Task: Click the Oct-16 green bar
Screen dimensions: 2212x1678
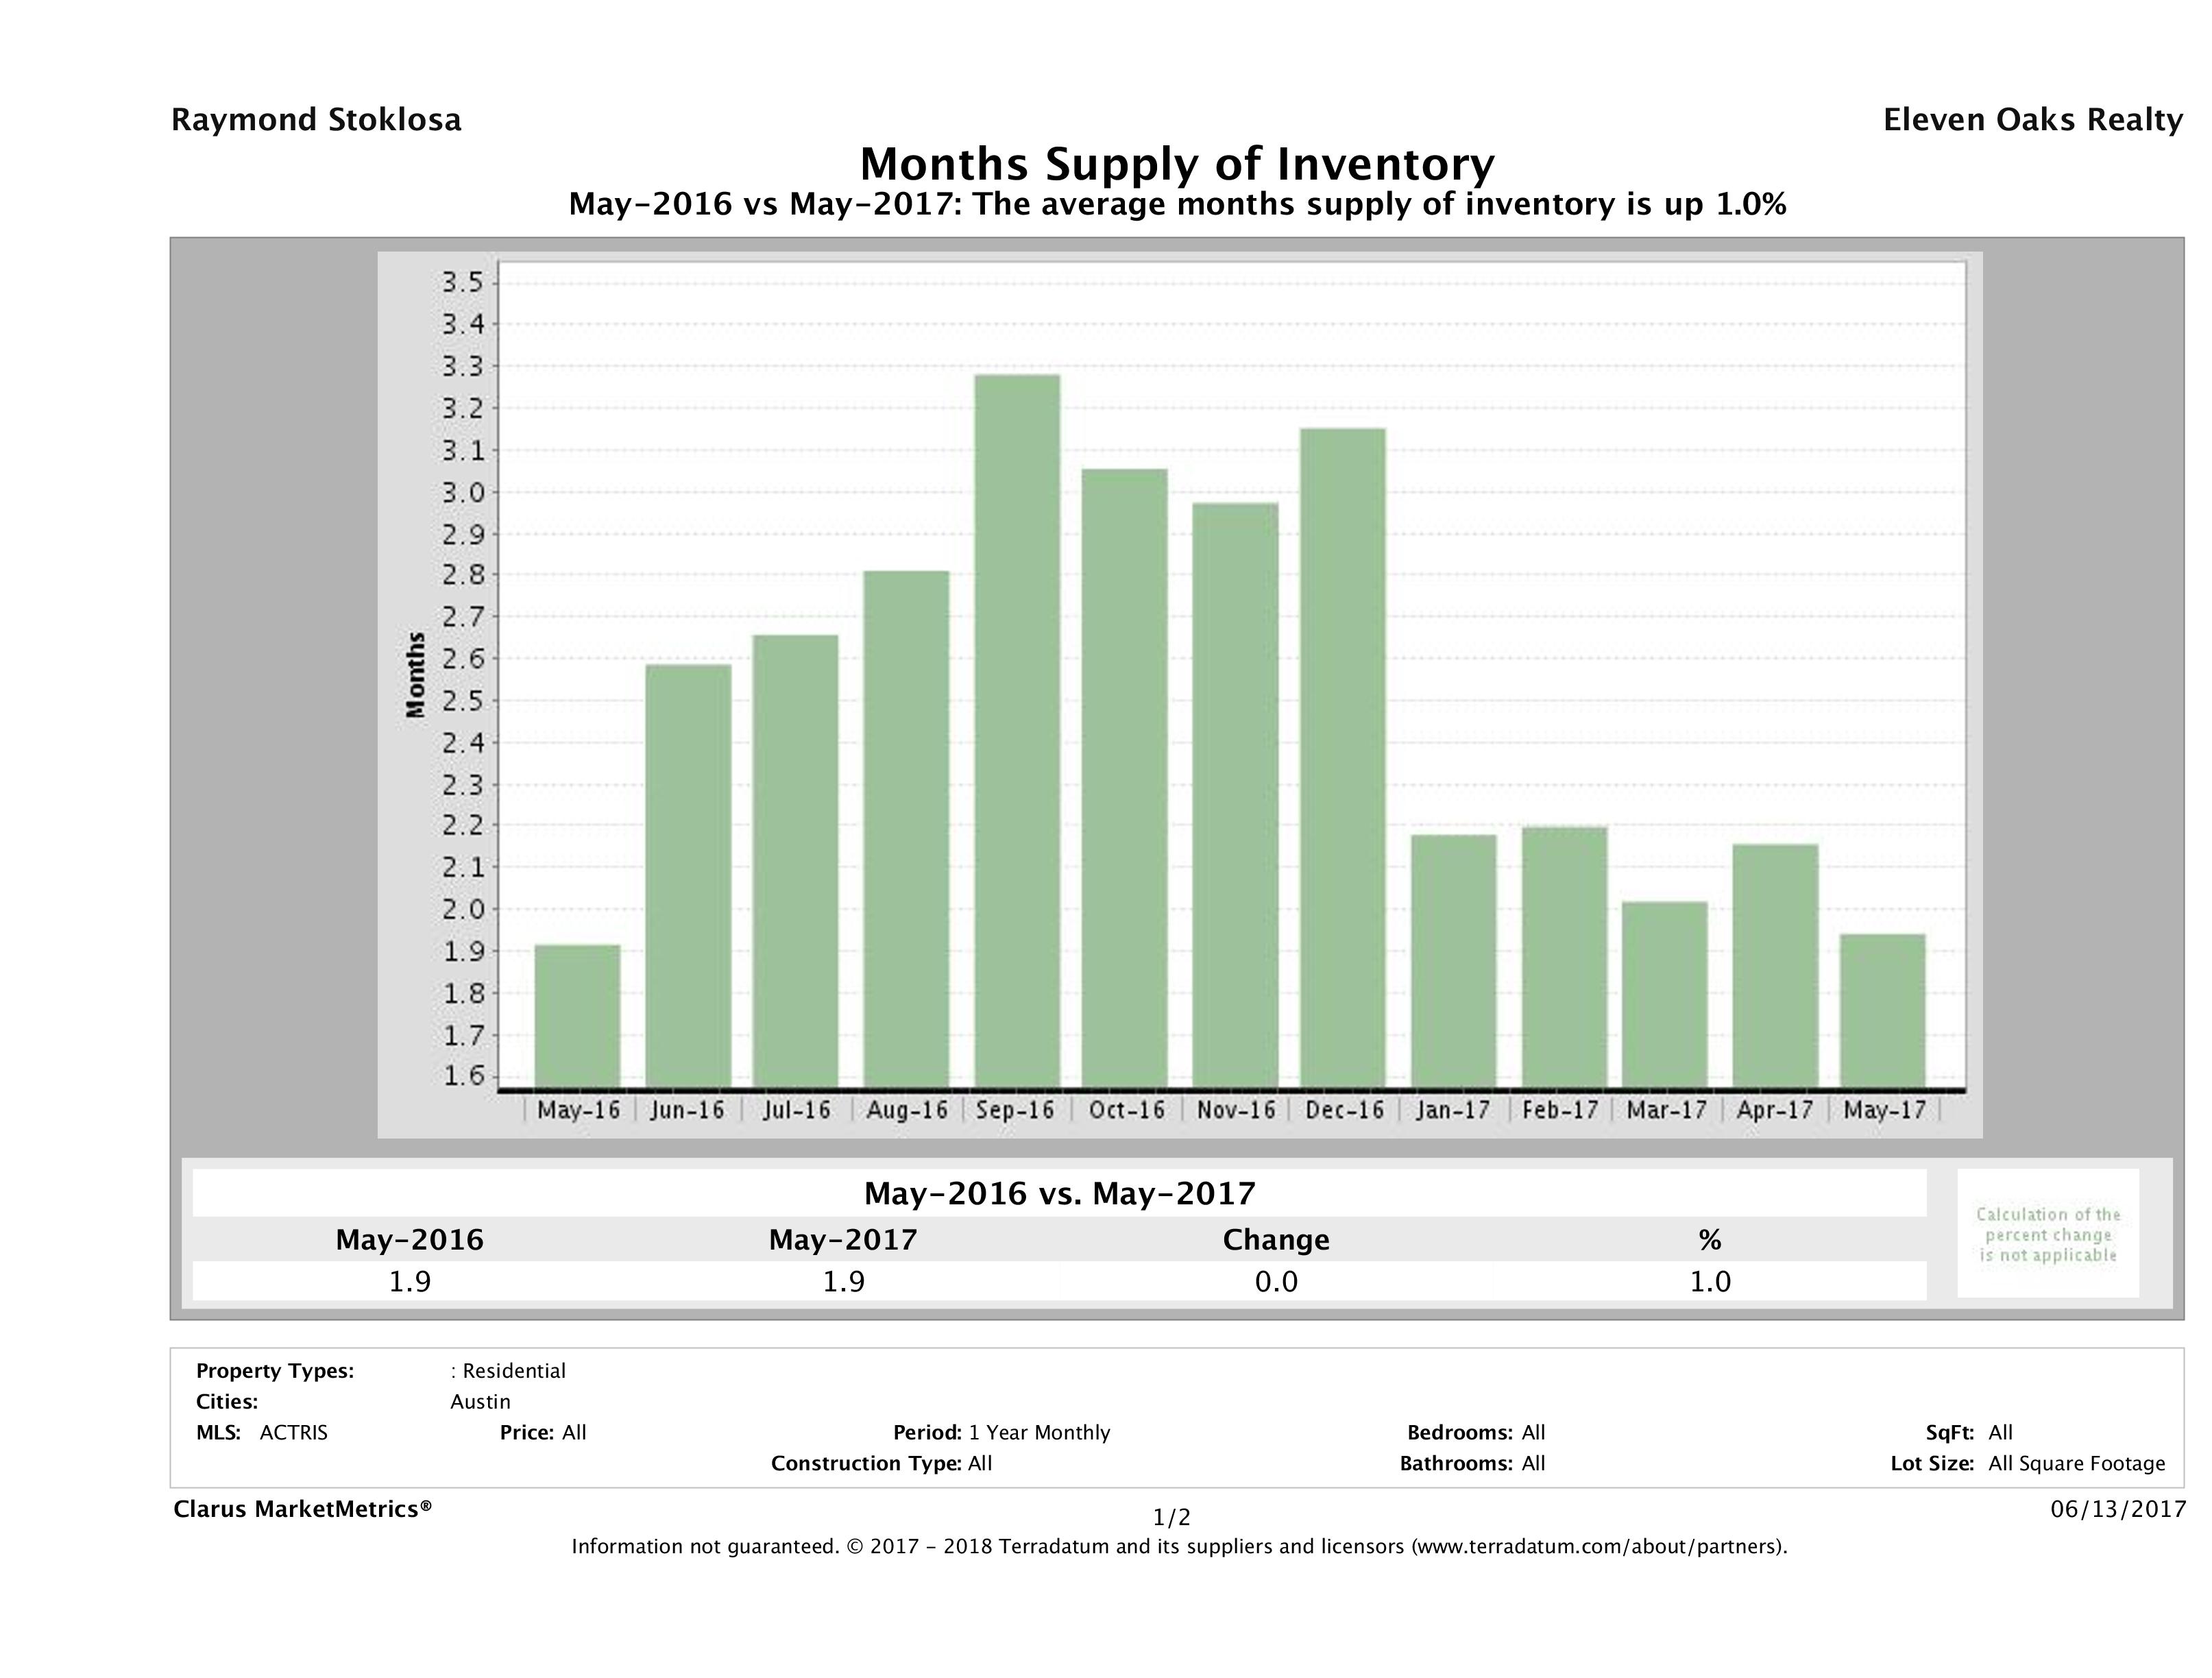Action: pos(1124,777)
